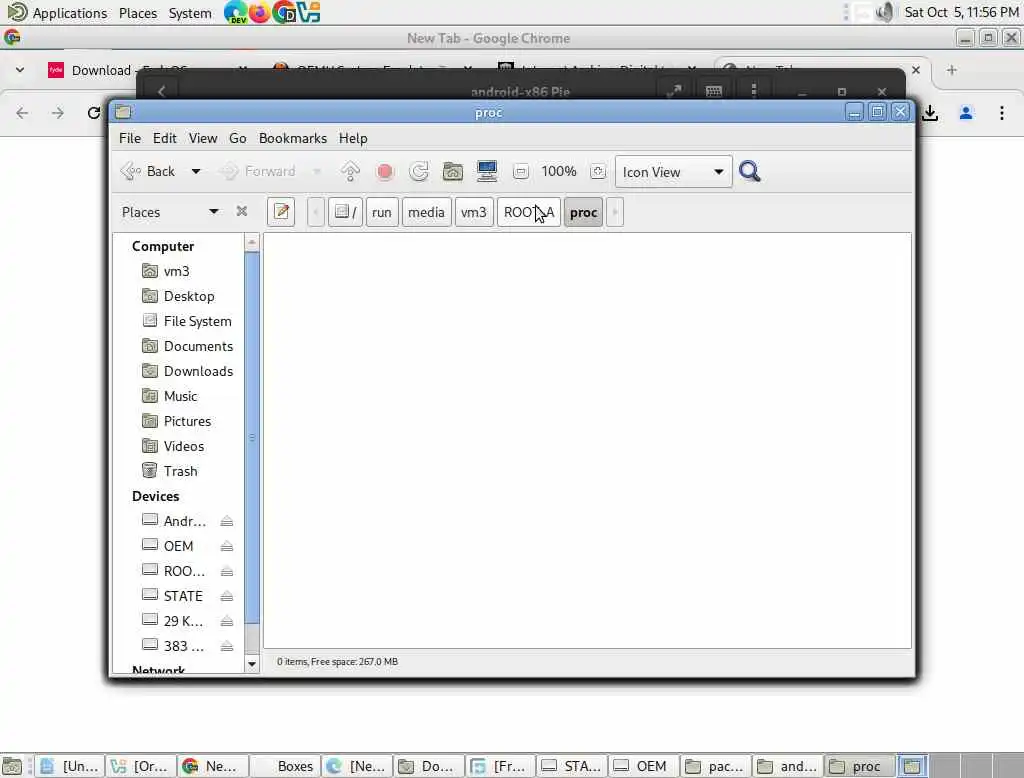This screenshot has width=1024, height=778.
Task: Open Chrome's tab search dropdown chevron
Action: click(20, 70)
